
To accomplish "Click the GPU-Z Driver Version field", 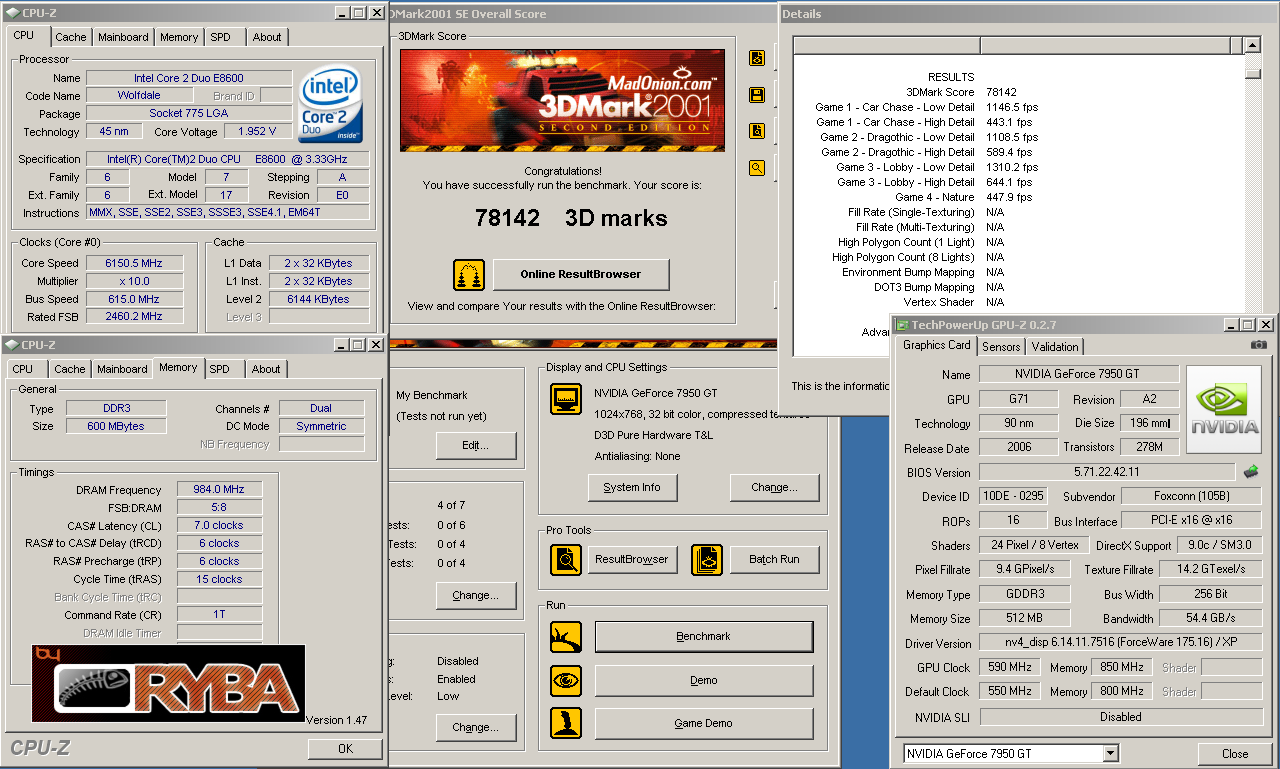I will (1120, 643).
